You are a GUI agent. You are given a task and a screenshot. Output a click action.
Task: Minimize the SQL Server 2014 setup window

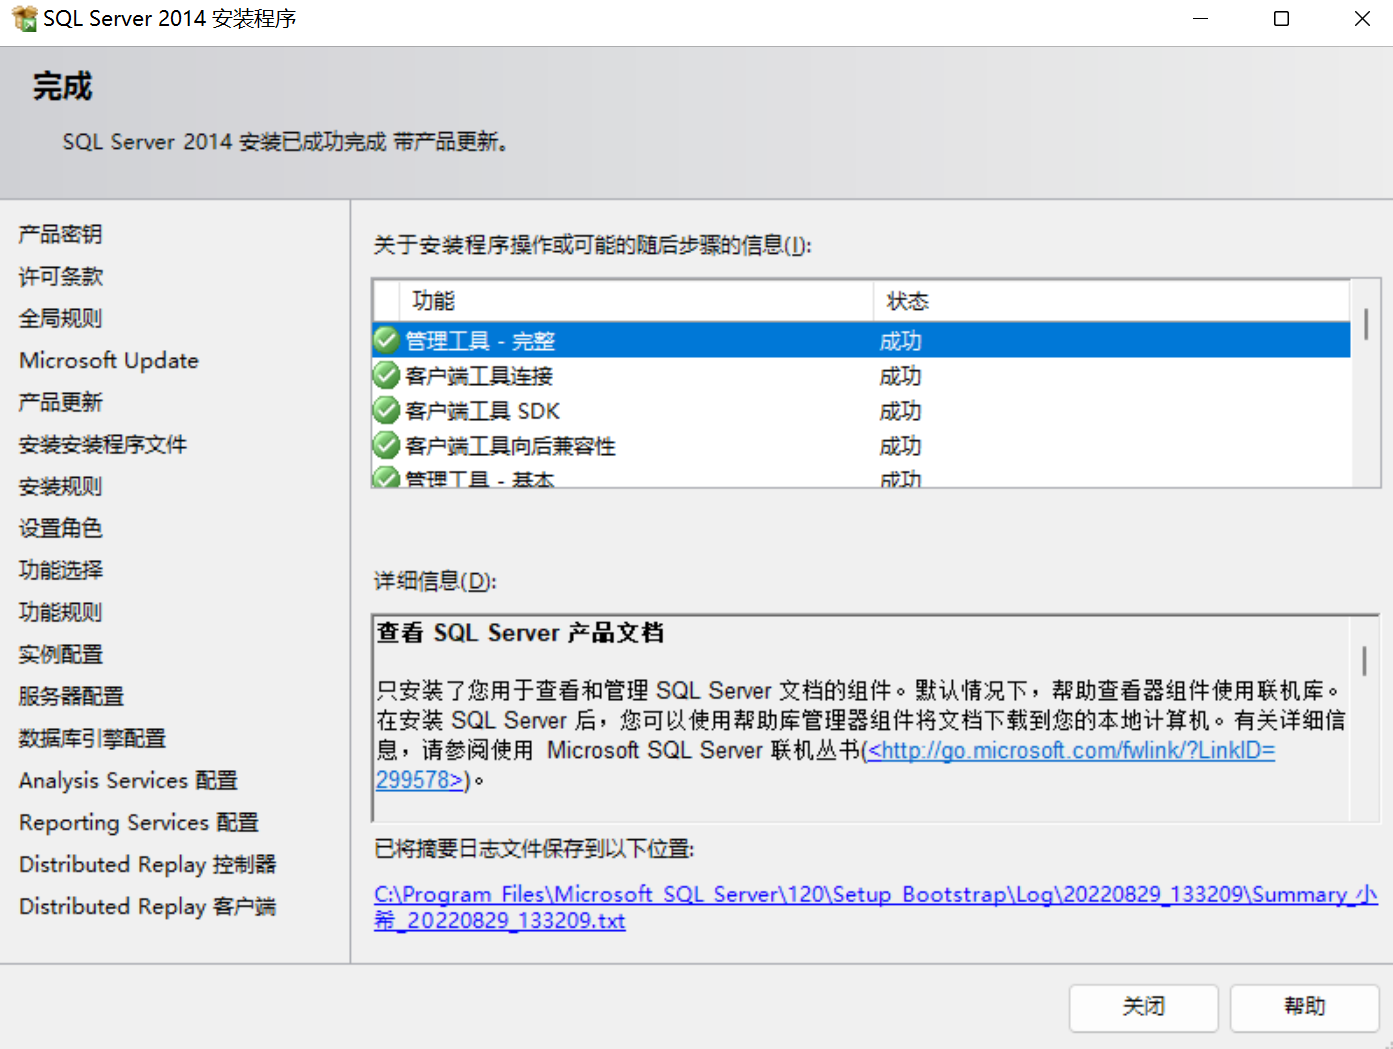(x=1200, y=19)
